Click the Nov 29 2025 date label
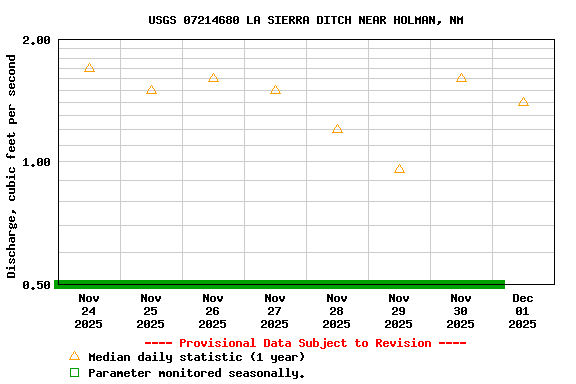This screenshot has height=384, width=576. pyautogui.click(x=399, y=311)
